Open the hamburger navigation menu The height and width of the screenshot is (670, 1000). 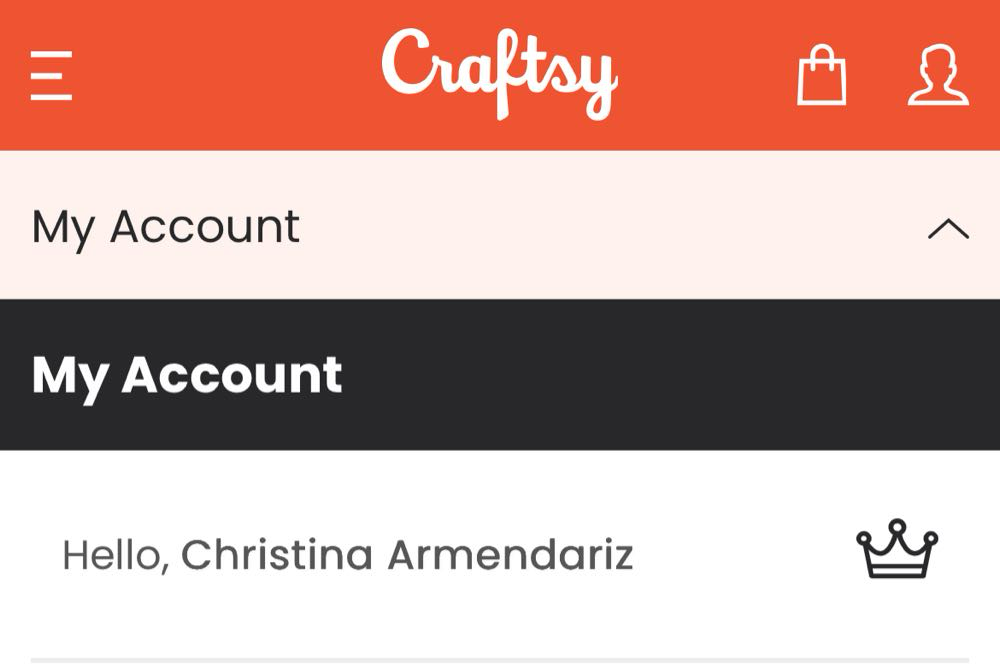click(x=51, y=76)
